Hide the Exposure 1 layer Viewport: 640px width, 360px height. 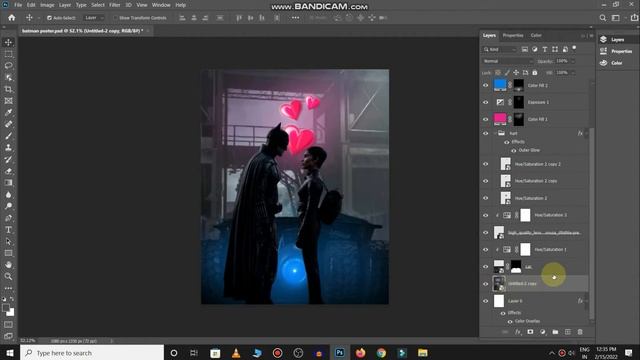[x=485, y=102]
